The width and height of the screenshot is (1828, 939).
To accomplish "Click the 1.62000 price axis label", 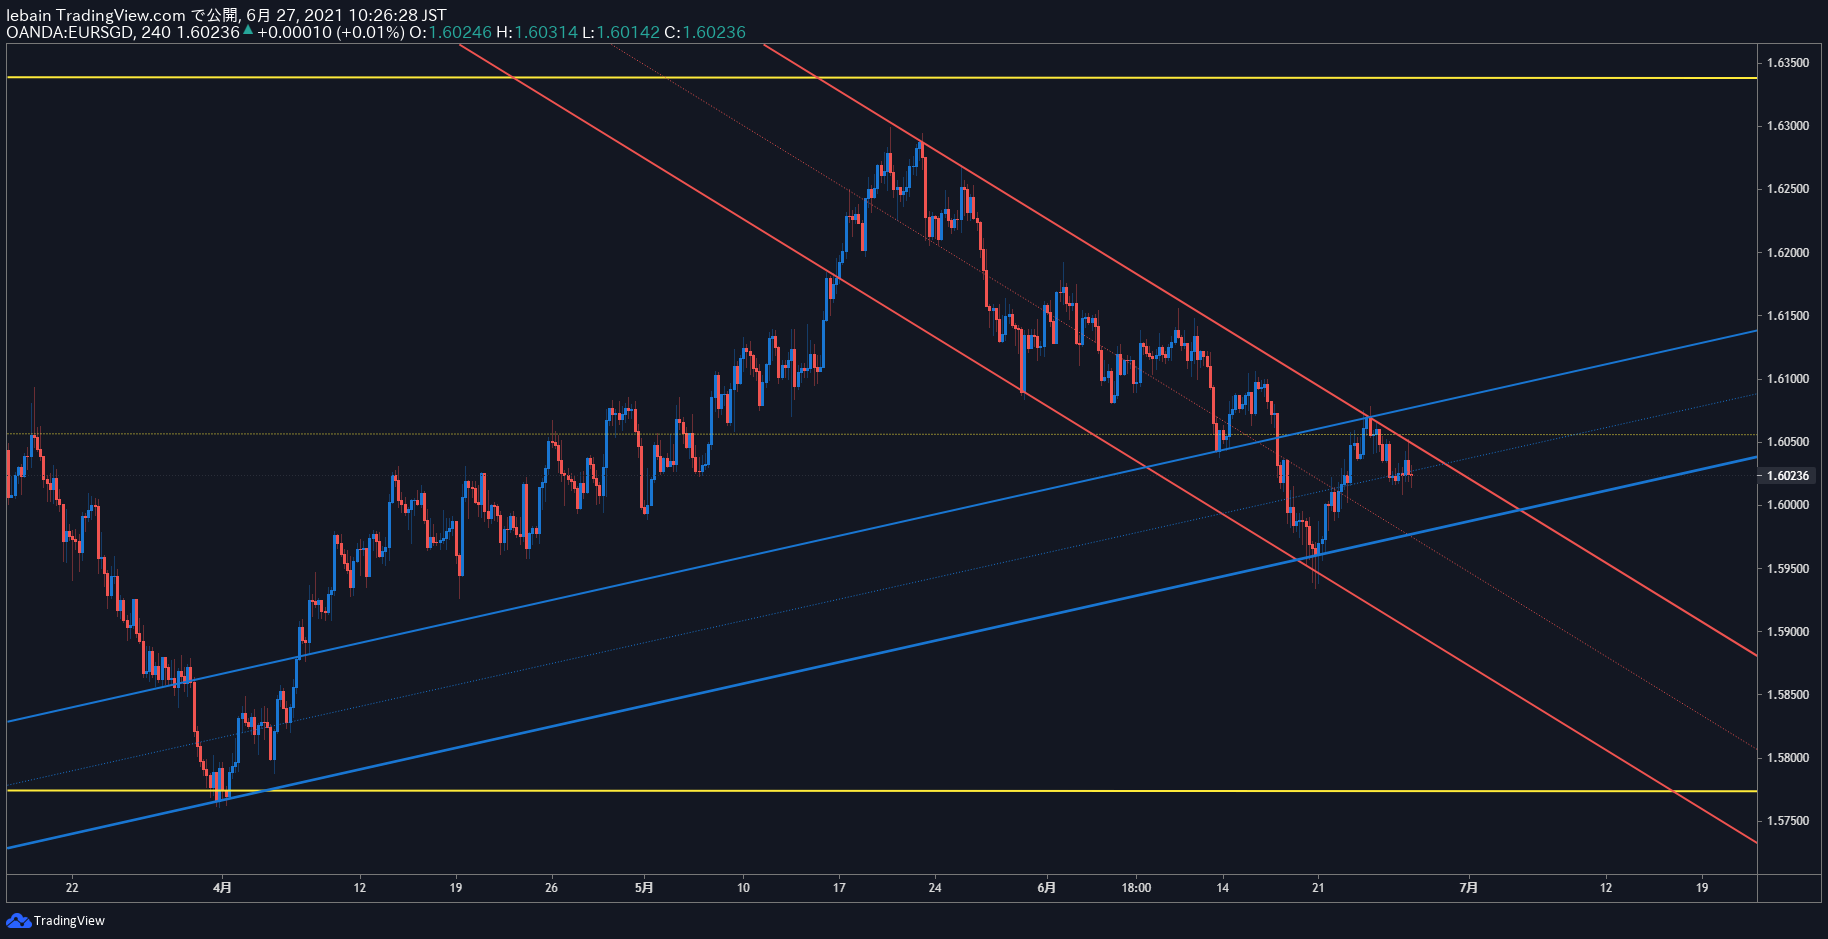I will tap(1787, 253).
